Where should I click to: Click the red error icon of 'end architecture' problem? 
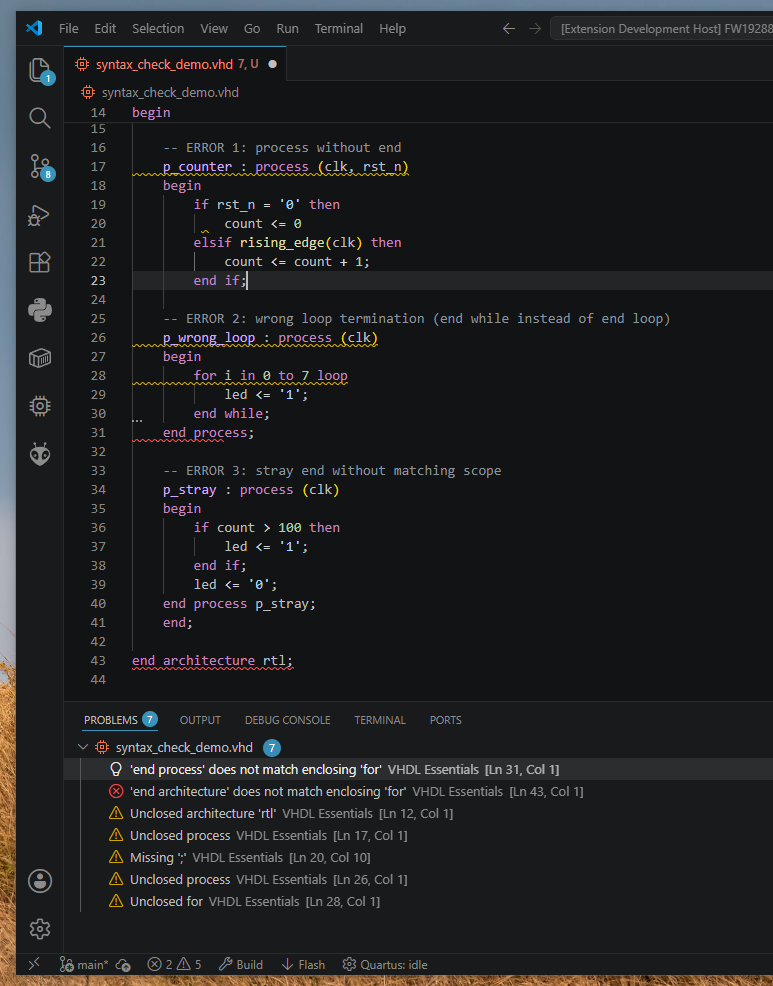[116, 791]
